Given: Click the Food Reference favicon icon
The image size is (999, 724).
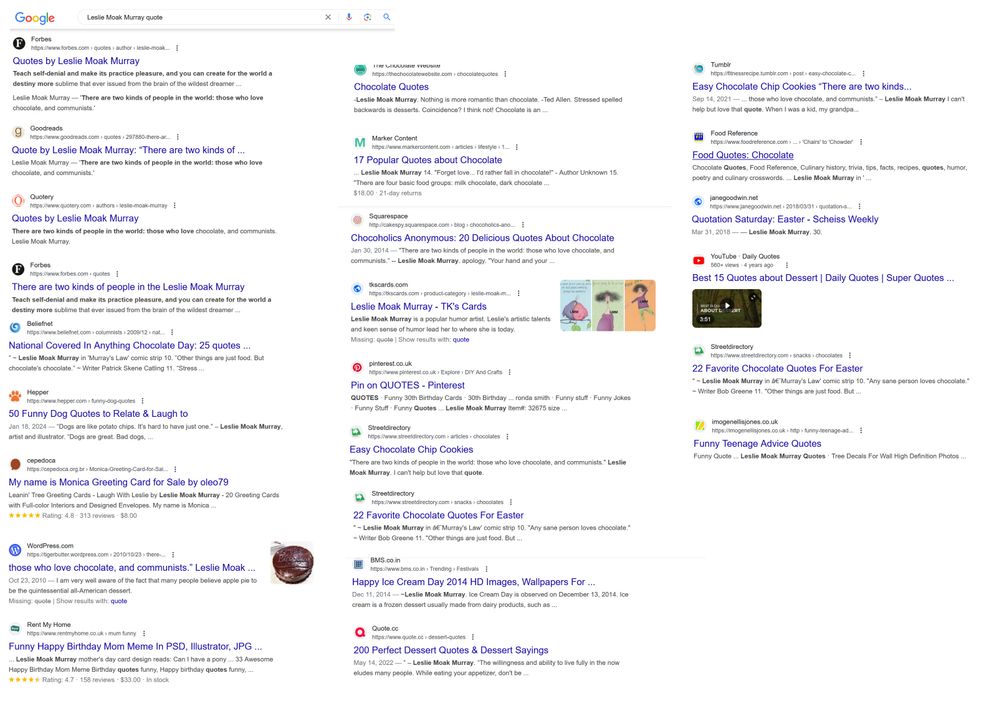Looking at the screenshot, I should tap(699, 137).
